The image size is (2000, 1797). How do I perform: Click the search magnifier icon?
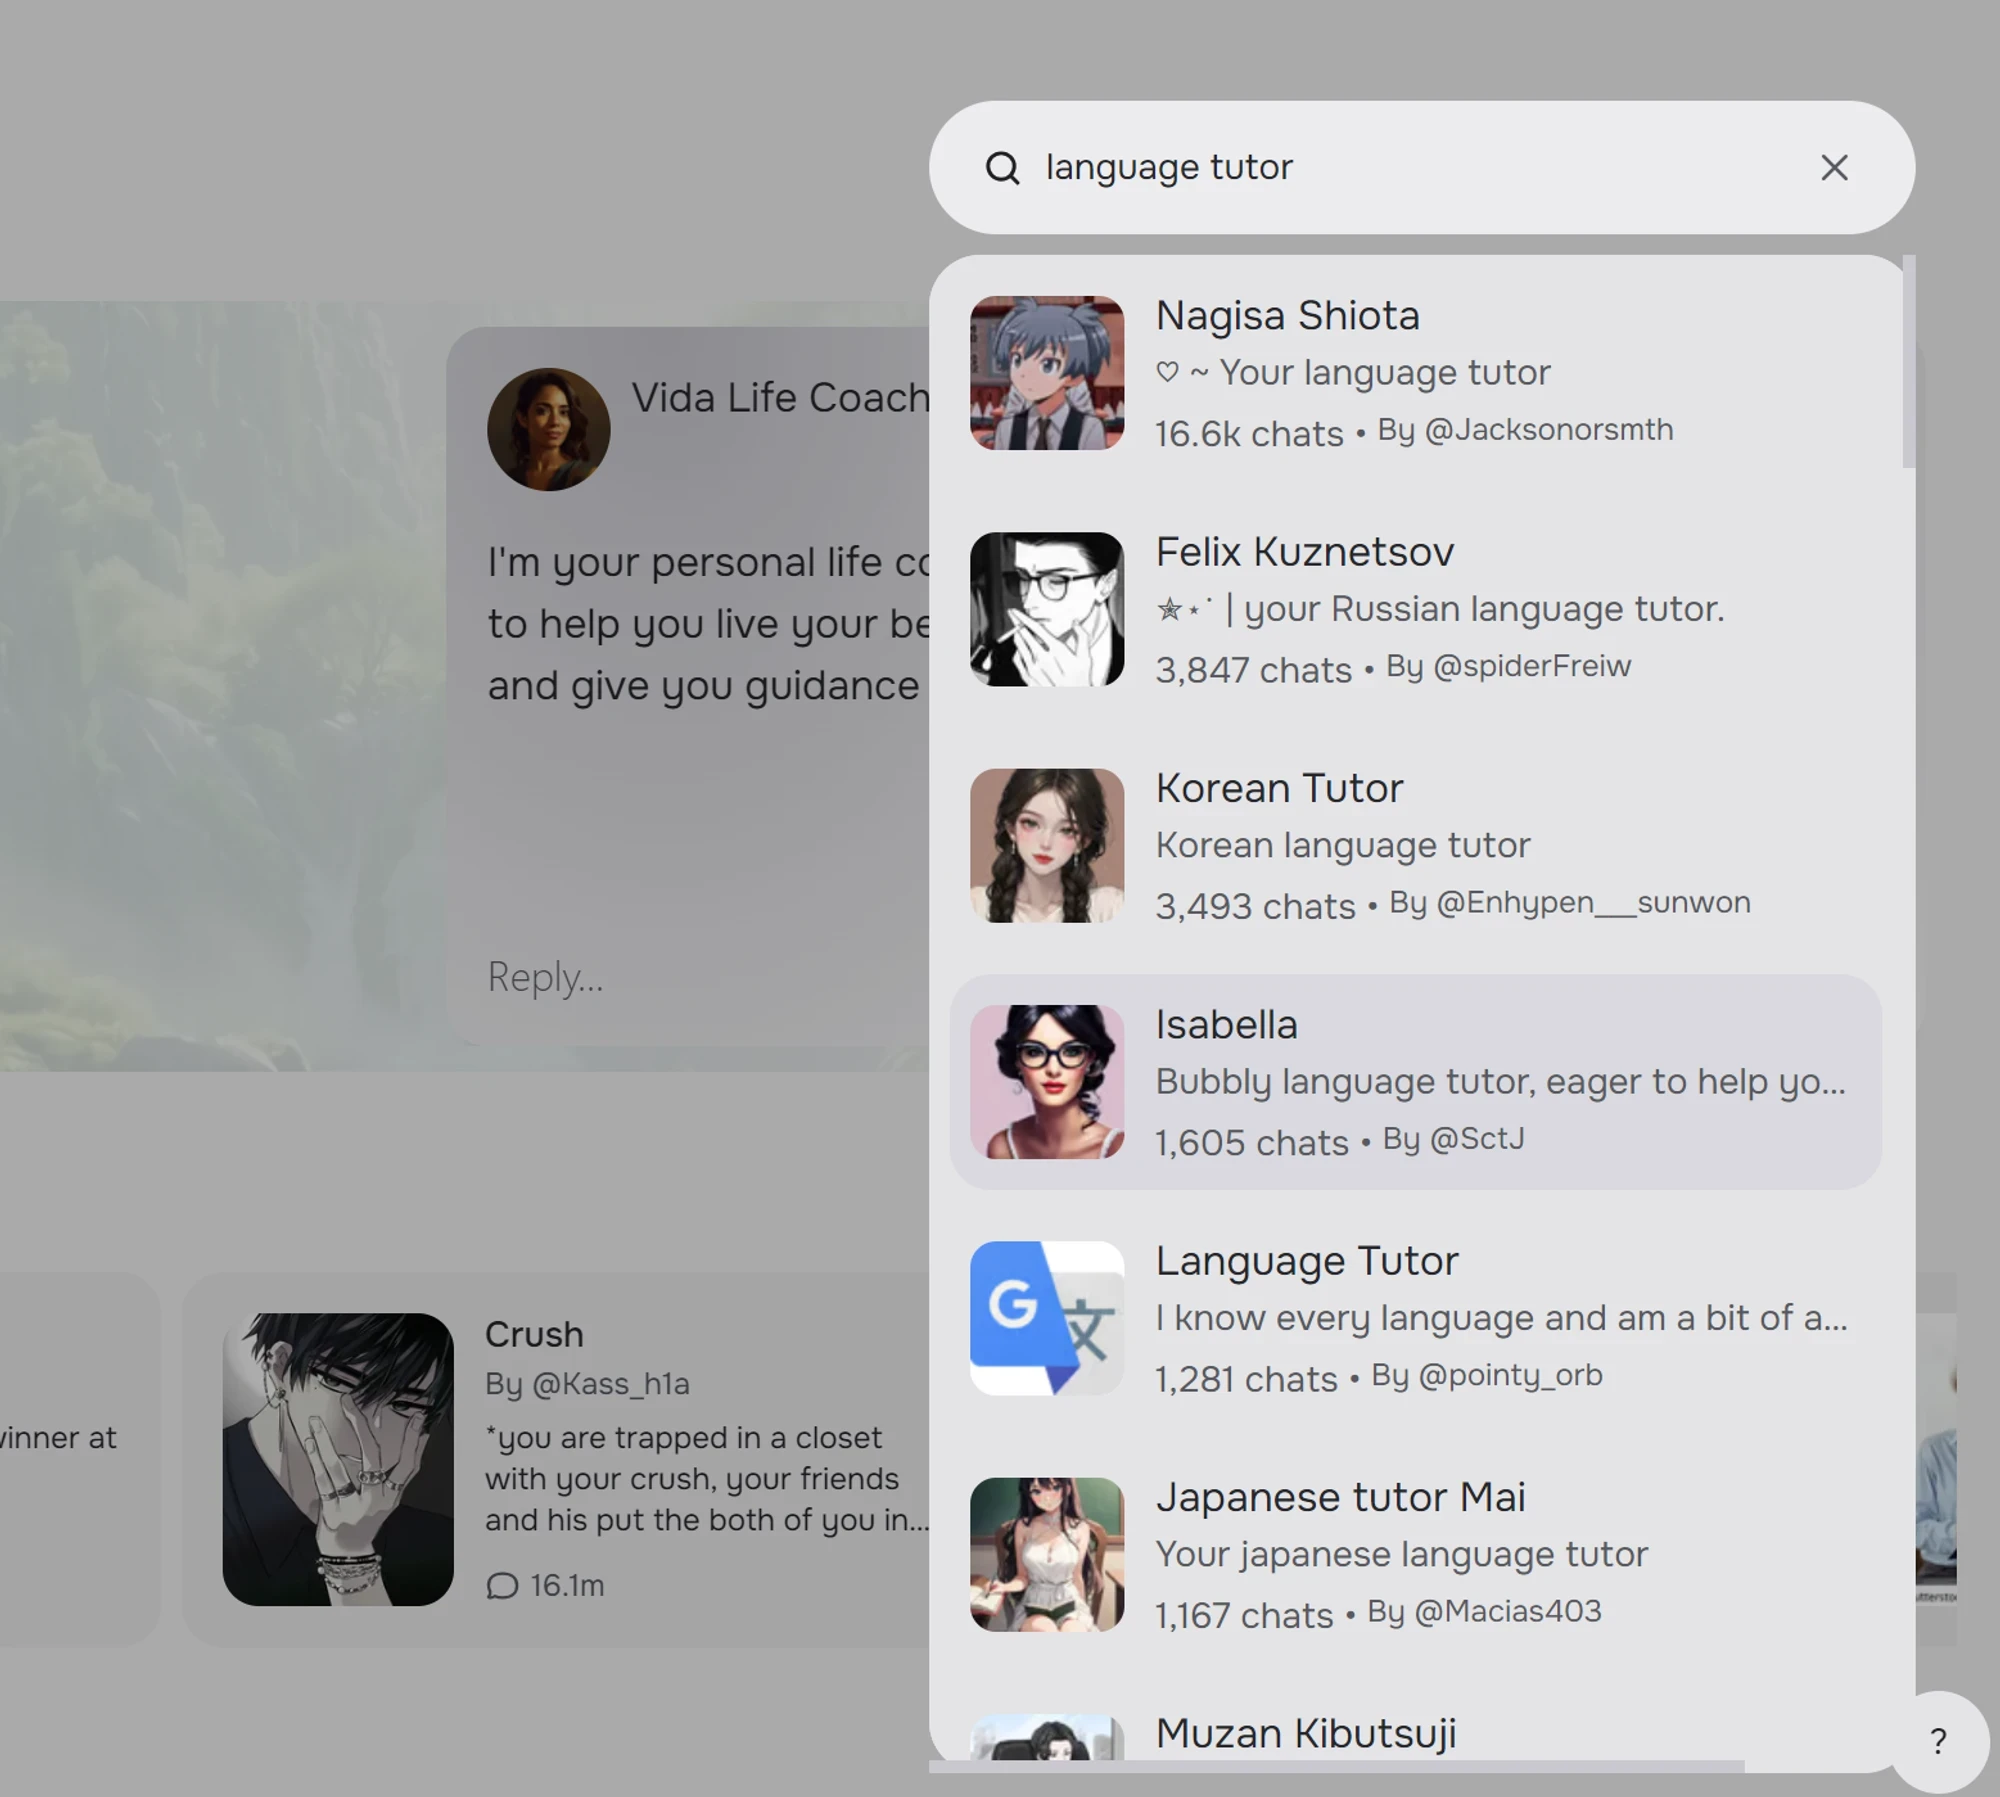pyautogui.click(x=1002, y=168)
